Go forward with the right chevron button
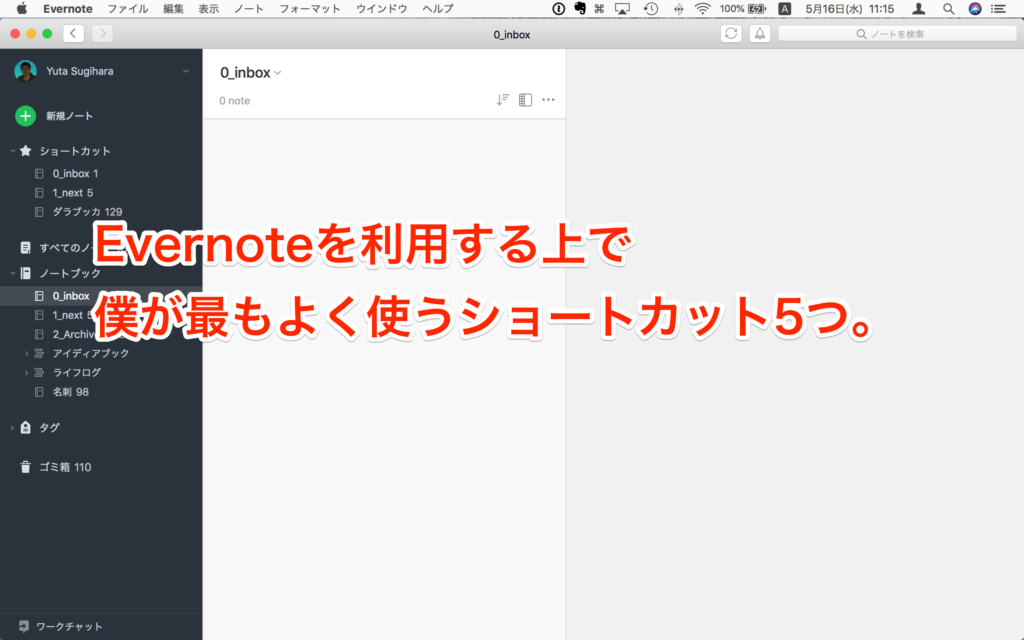 click(x=102, y=33)
